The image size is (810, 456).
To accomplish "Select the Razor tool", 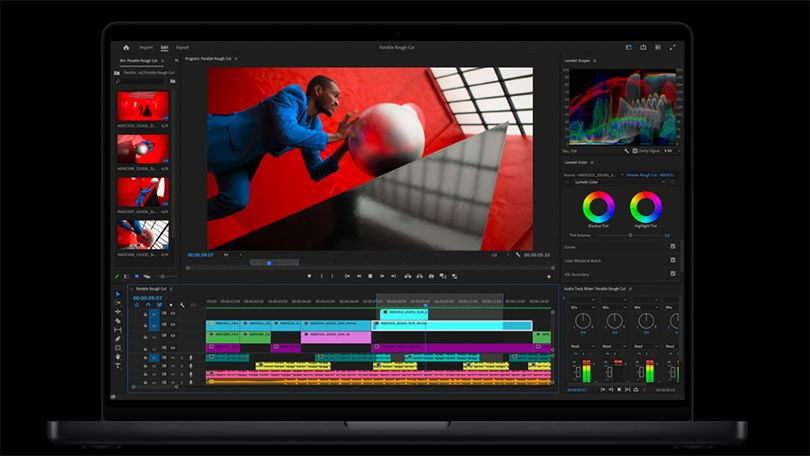I will 118,321.
